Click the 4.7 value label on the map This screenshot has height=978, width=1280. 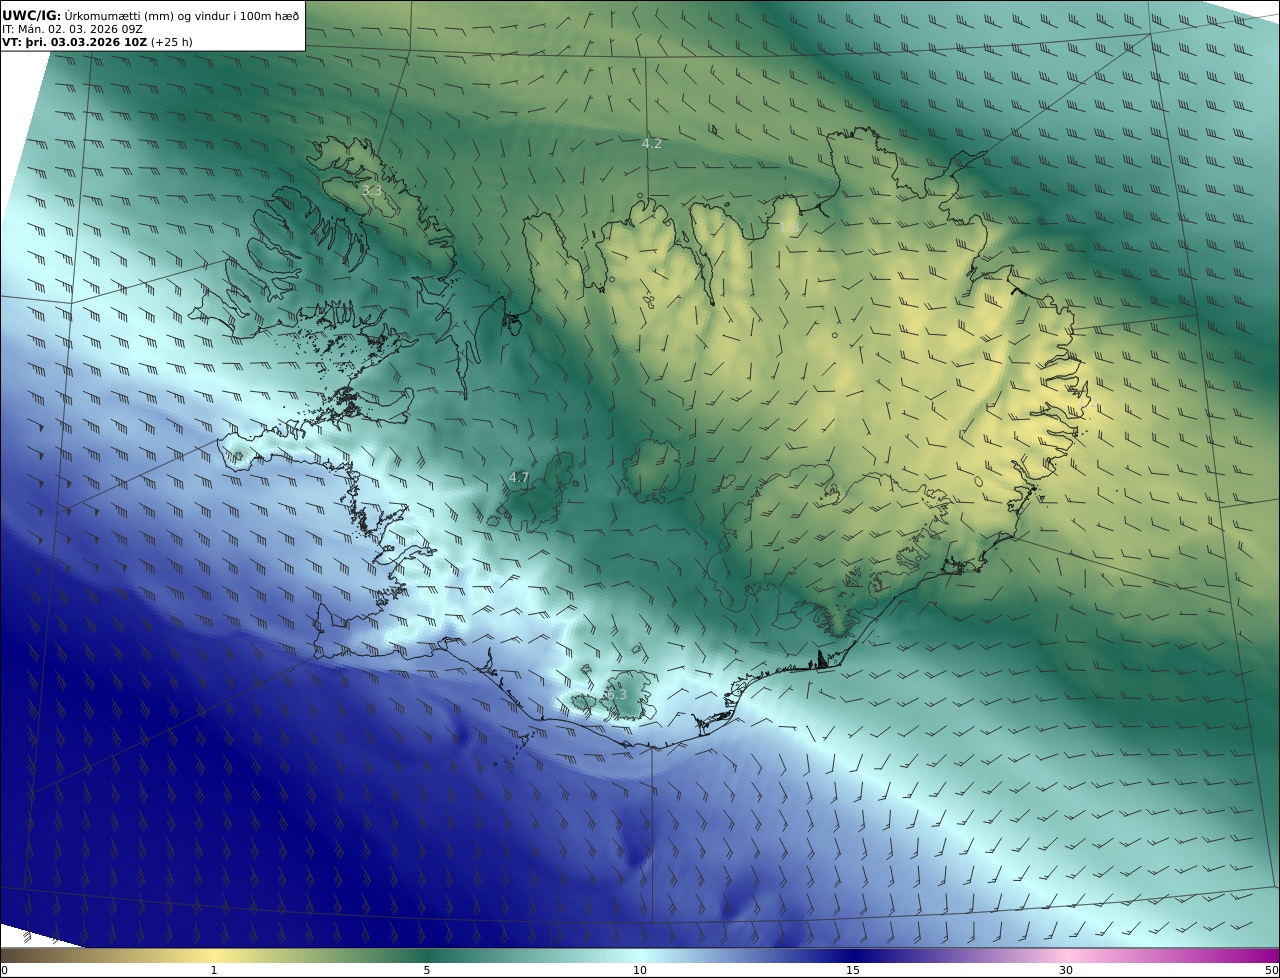click(518, 478)
